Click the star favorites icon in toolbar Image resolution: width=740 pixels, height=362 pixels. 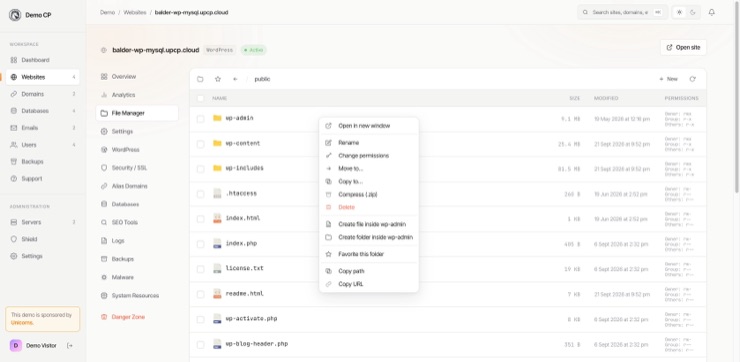pyautogui.click(x=218, y=79)
